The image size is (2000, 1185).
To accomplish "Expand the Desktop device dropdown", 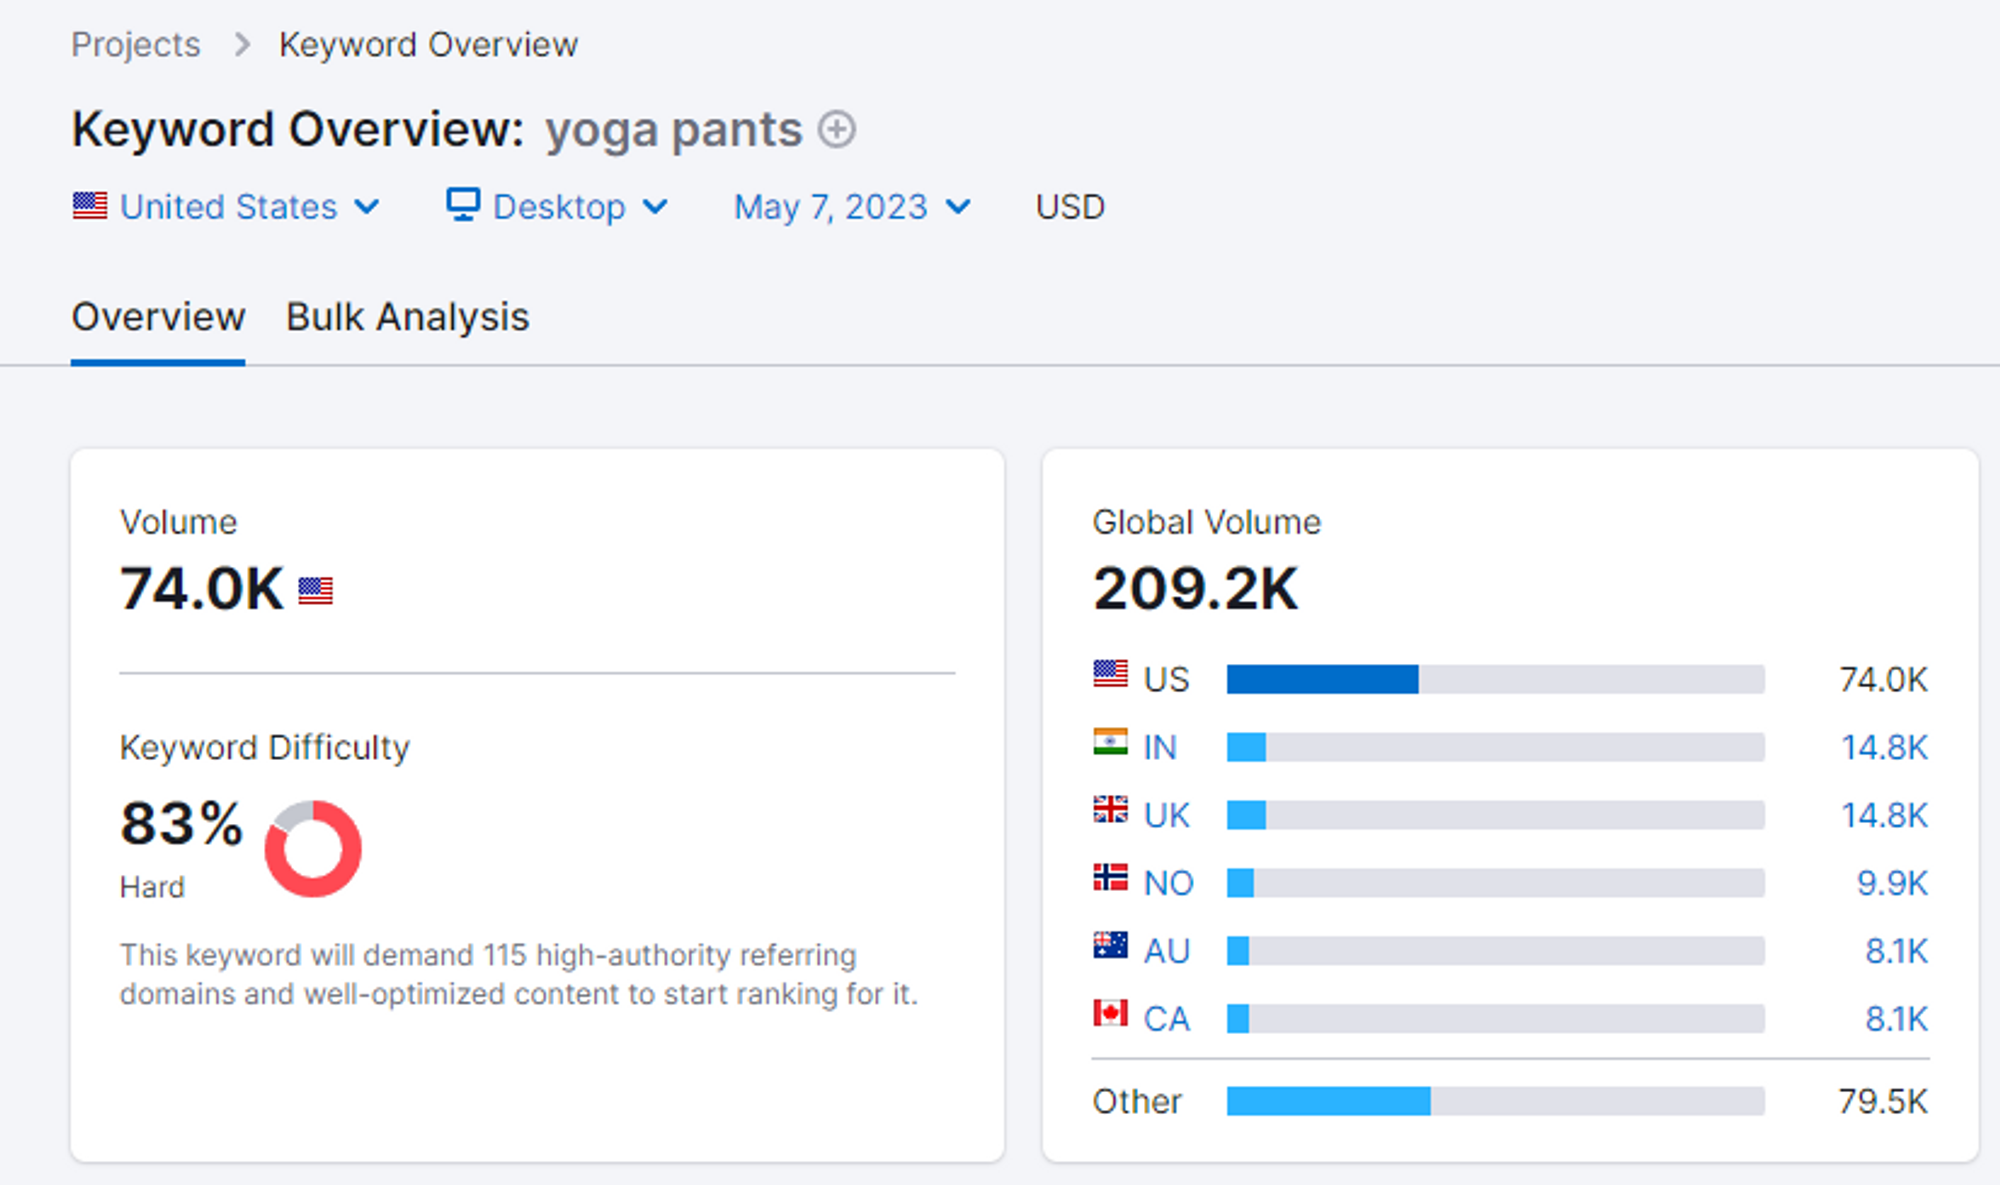I will pyautogui.click(x=557, y=207).
